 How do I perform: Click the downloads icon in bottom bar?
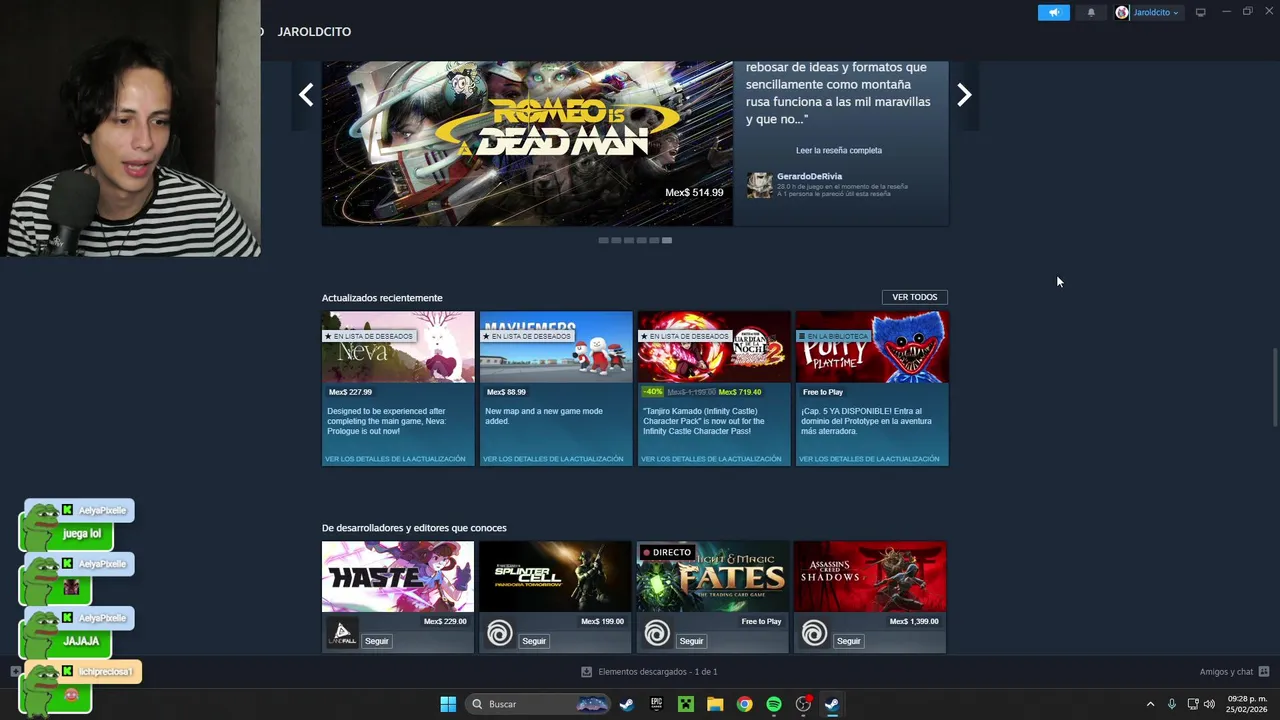587,672
